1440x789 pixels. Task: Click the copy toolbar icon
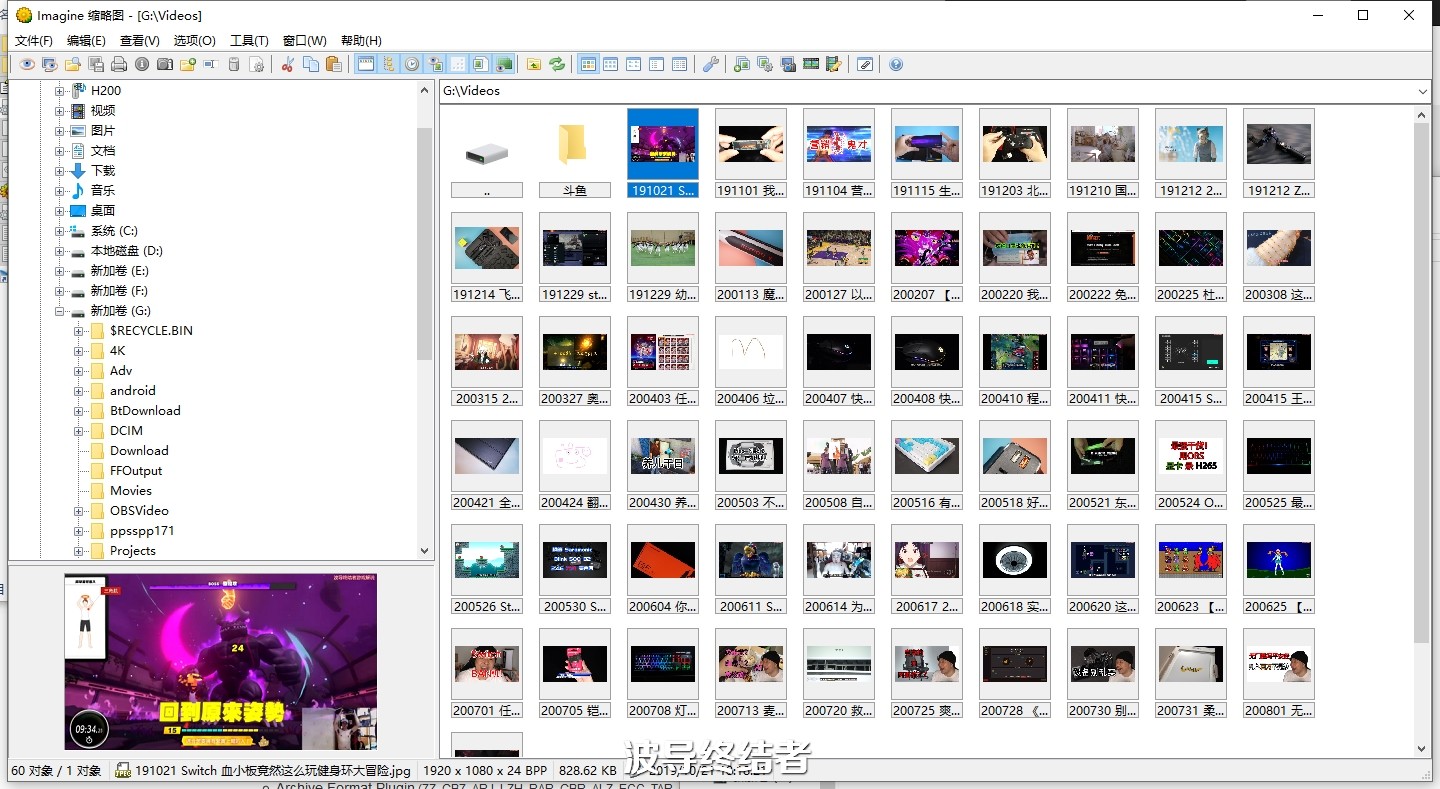(311, 64)
